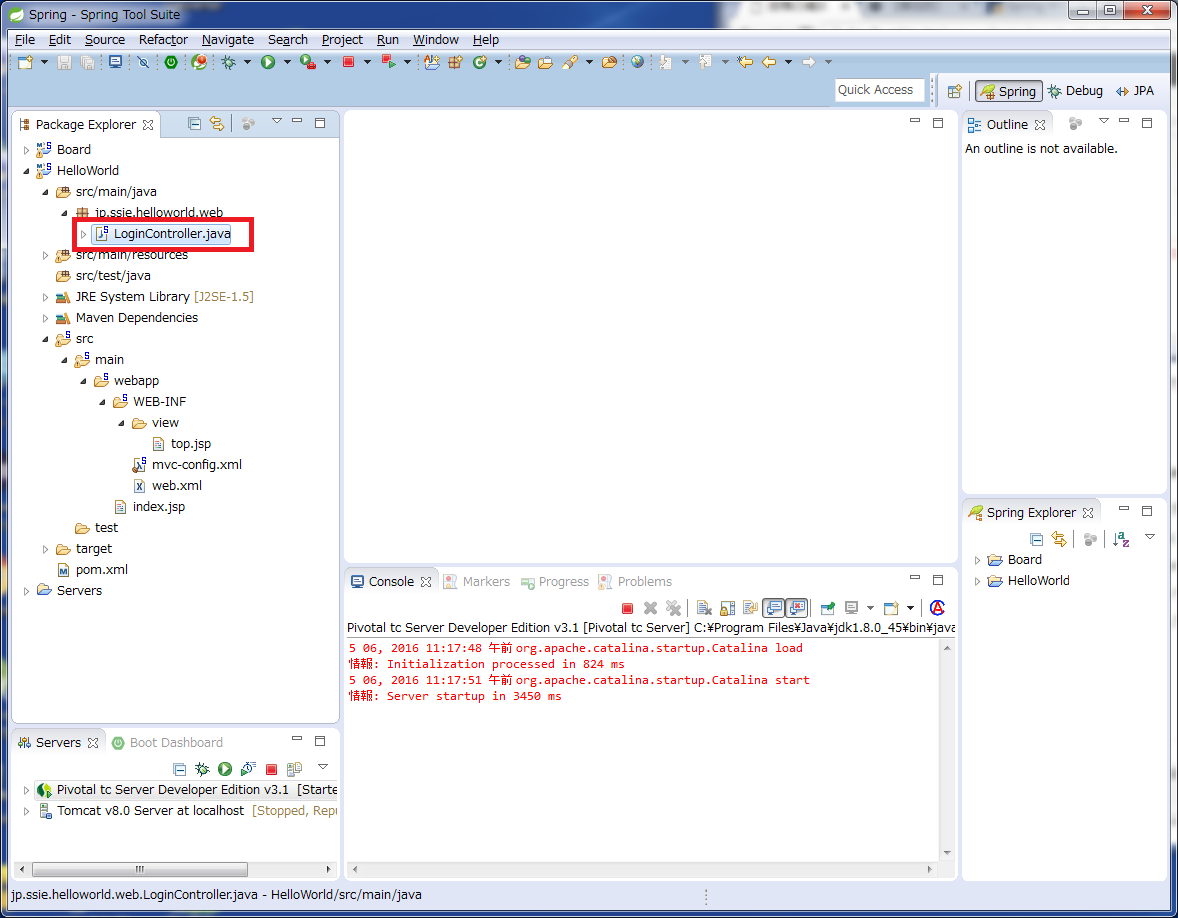Stop the server from Servers panel toolbar

271,769
